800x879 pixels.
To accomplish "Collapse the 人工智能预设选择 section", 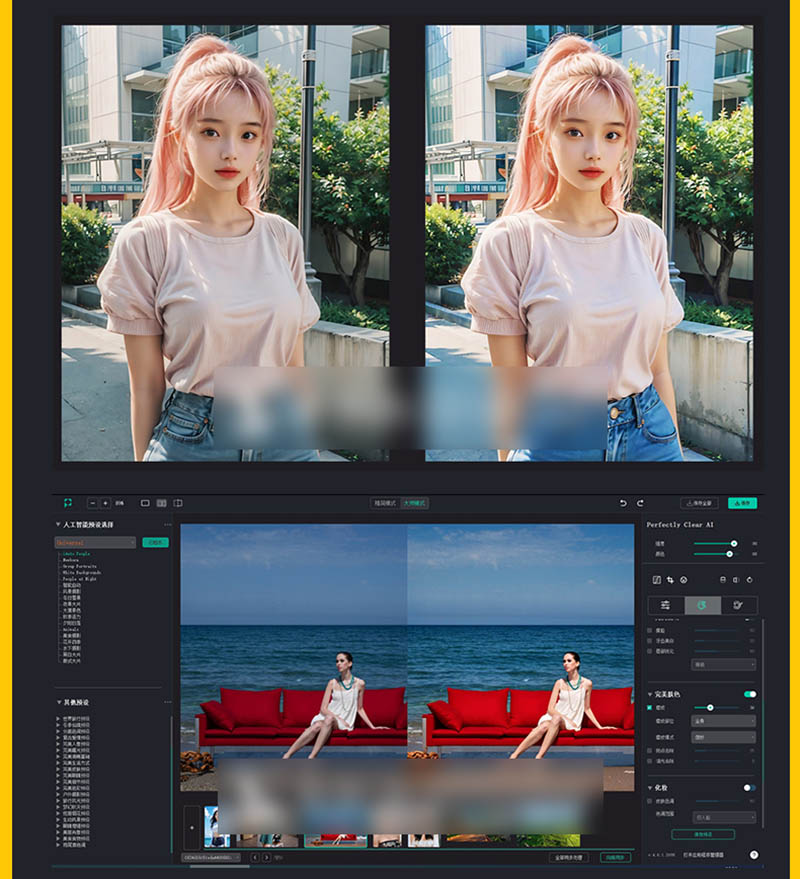I will (x=58, y=525).
